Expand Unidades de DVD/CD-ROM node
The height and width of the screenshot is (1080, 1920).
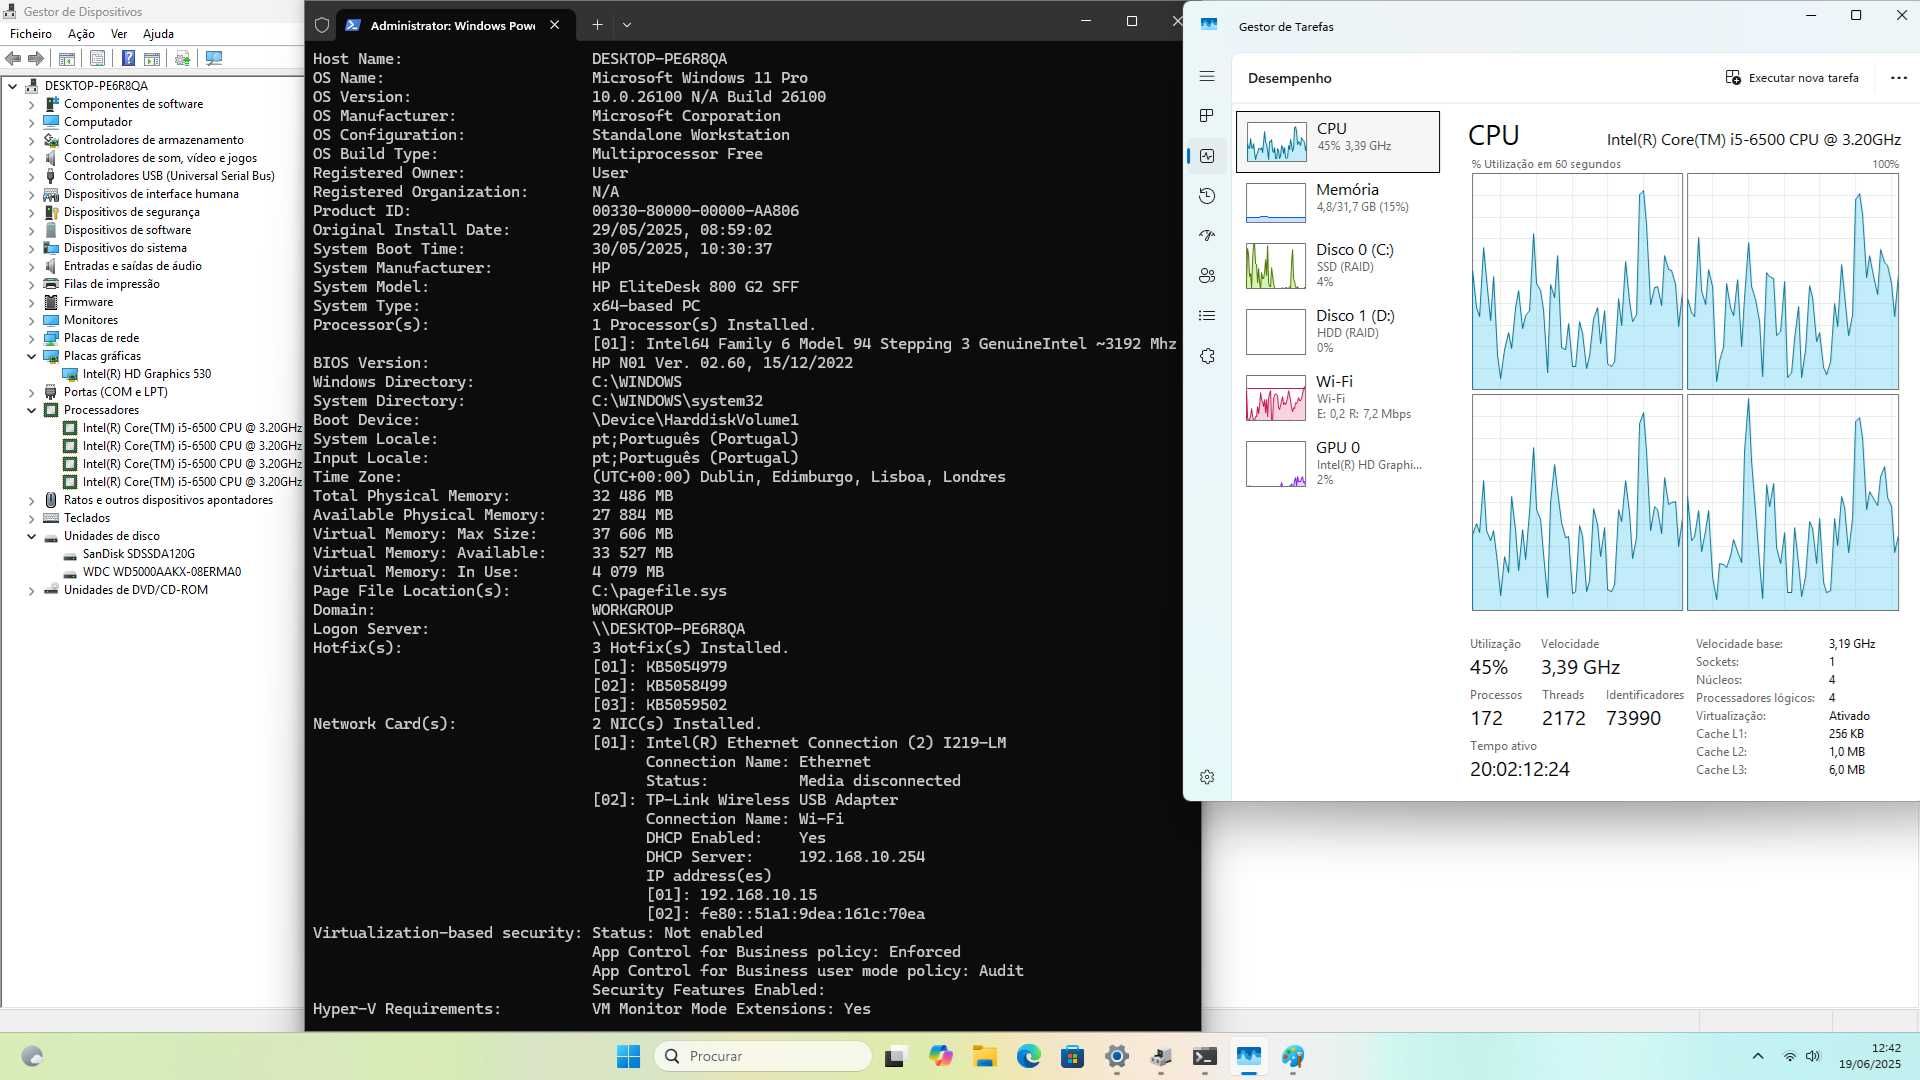click(x=31, y=590)
